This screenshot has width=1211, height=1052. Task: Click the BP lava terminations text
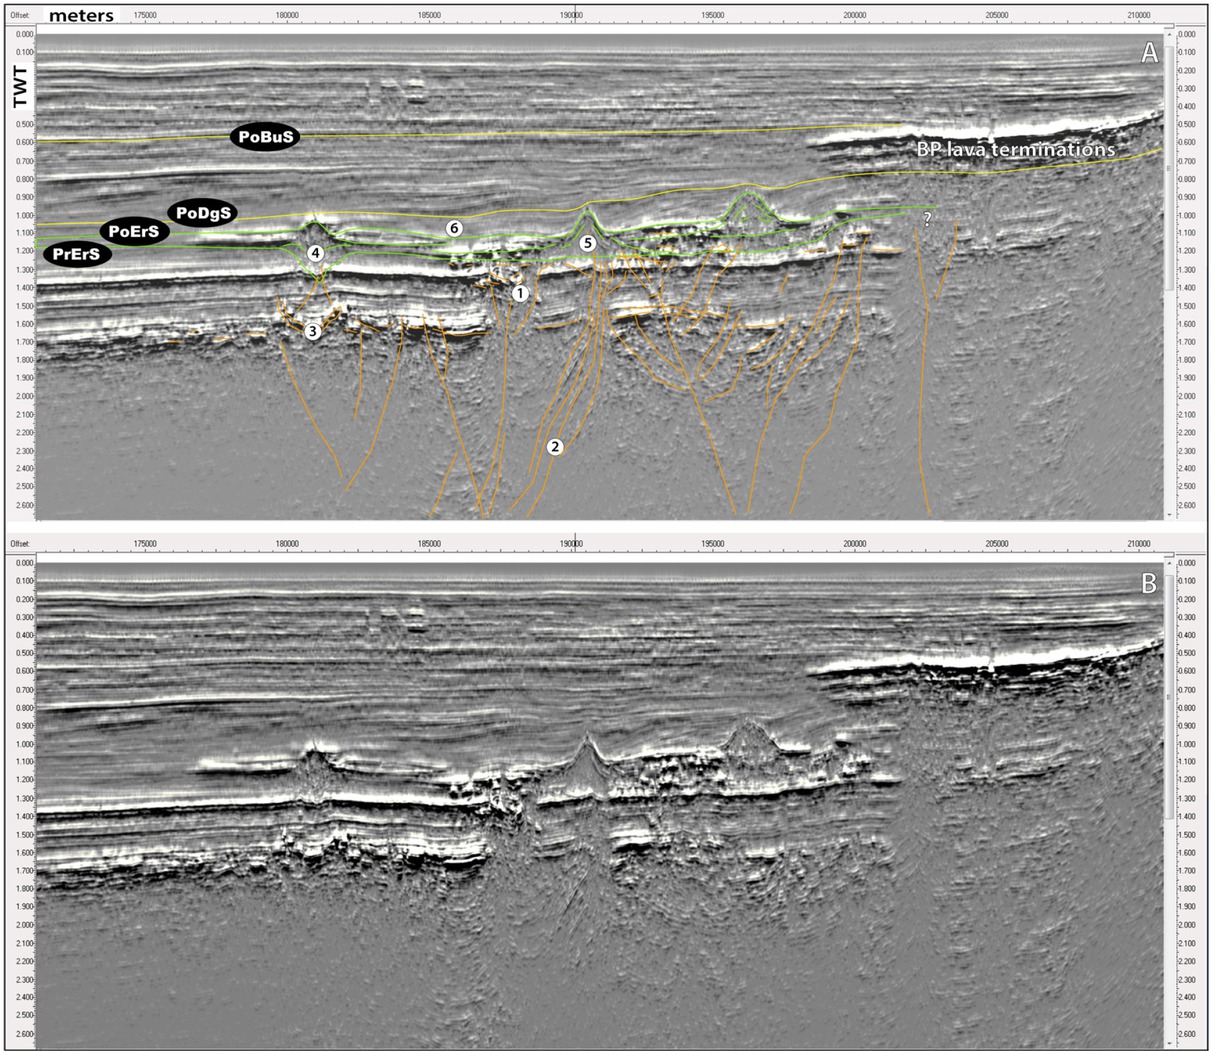click(1015, 150)
